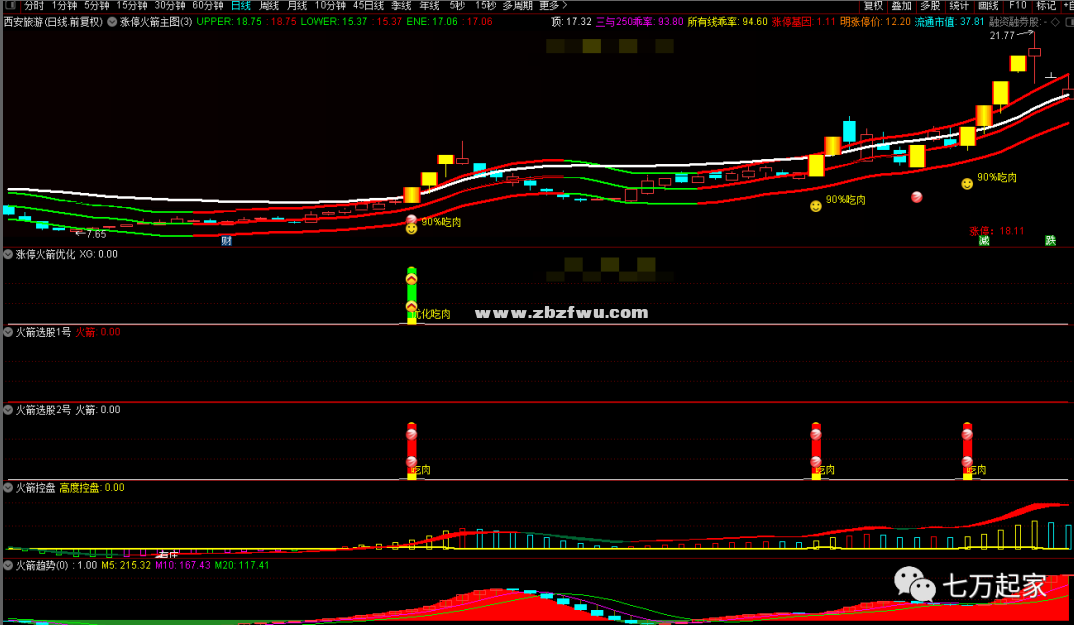Click the middle 90%吃肉 smiley signal
Image resolution: width=1074 pixels, height=625 pixels.
pos(815,206)
